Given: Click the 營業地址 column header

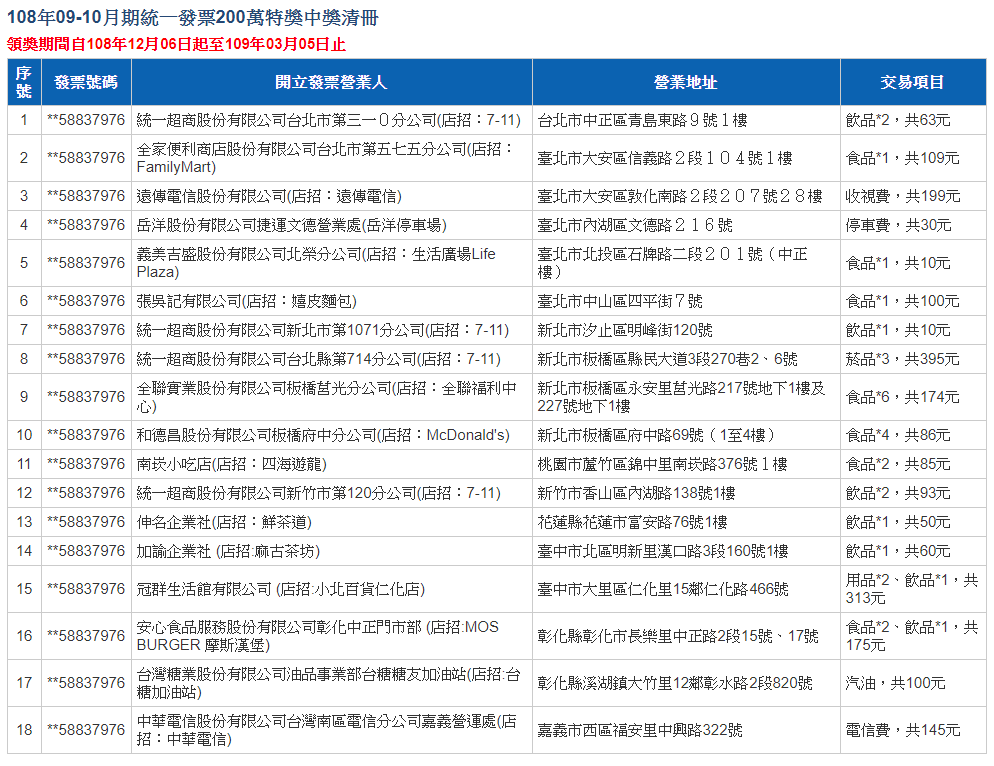Looking at the screenshot, I should 686,82.
